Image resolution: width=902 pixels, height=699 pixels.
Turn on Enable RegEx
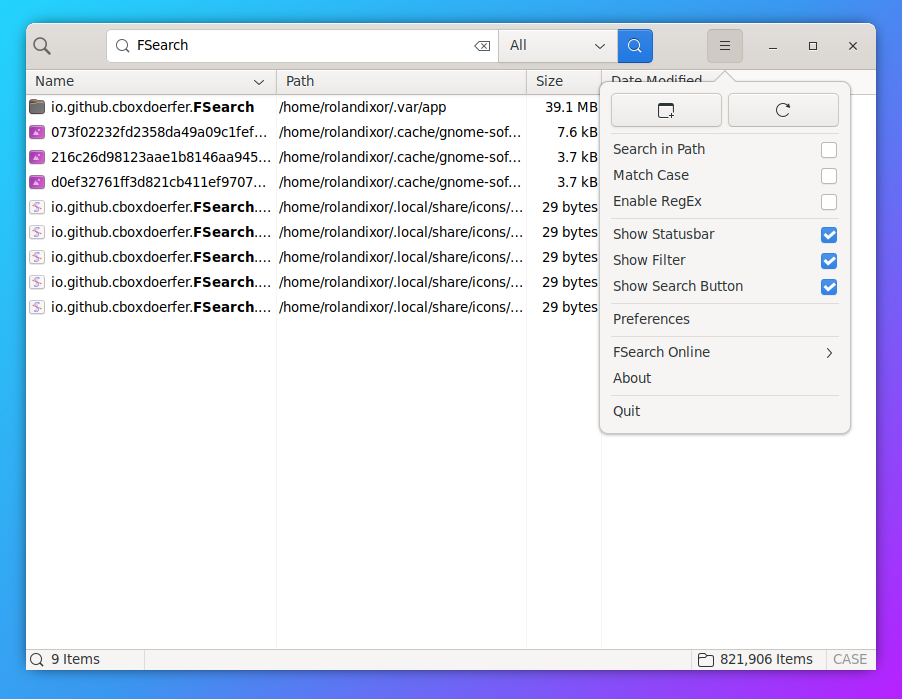(x=829, y=201)
